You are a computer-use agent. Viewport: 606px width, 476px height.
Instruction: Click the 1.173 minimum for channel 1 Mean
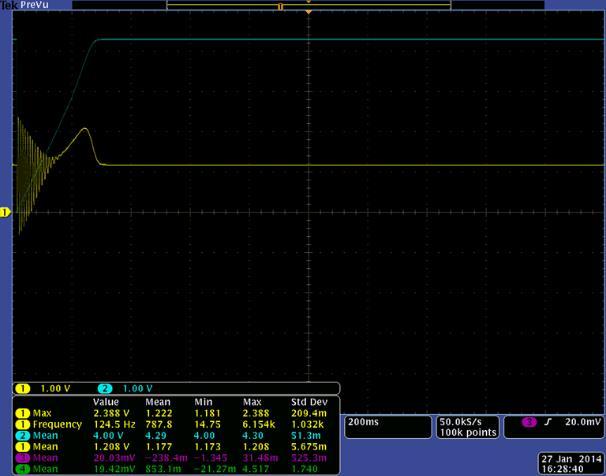[x=207, y=447]
